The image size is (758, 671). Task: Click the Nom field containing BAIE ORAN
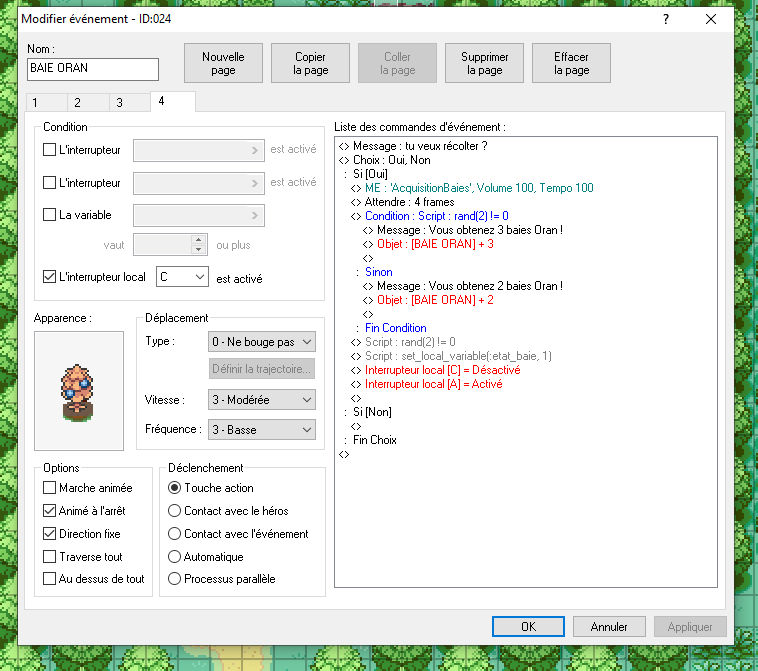coord(93,69)
